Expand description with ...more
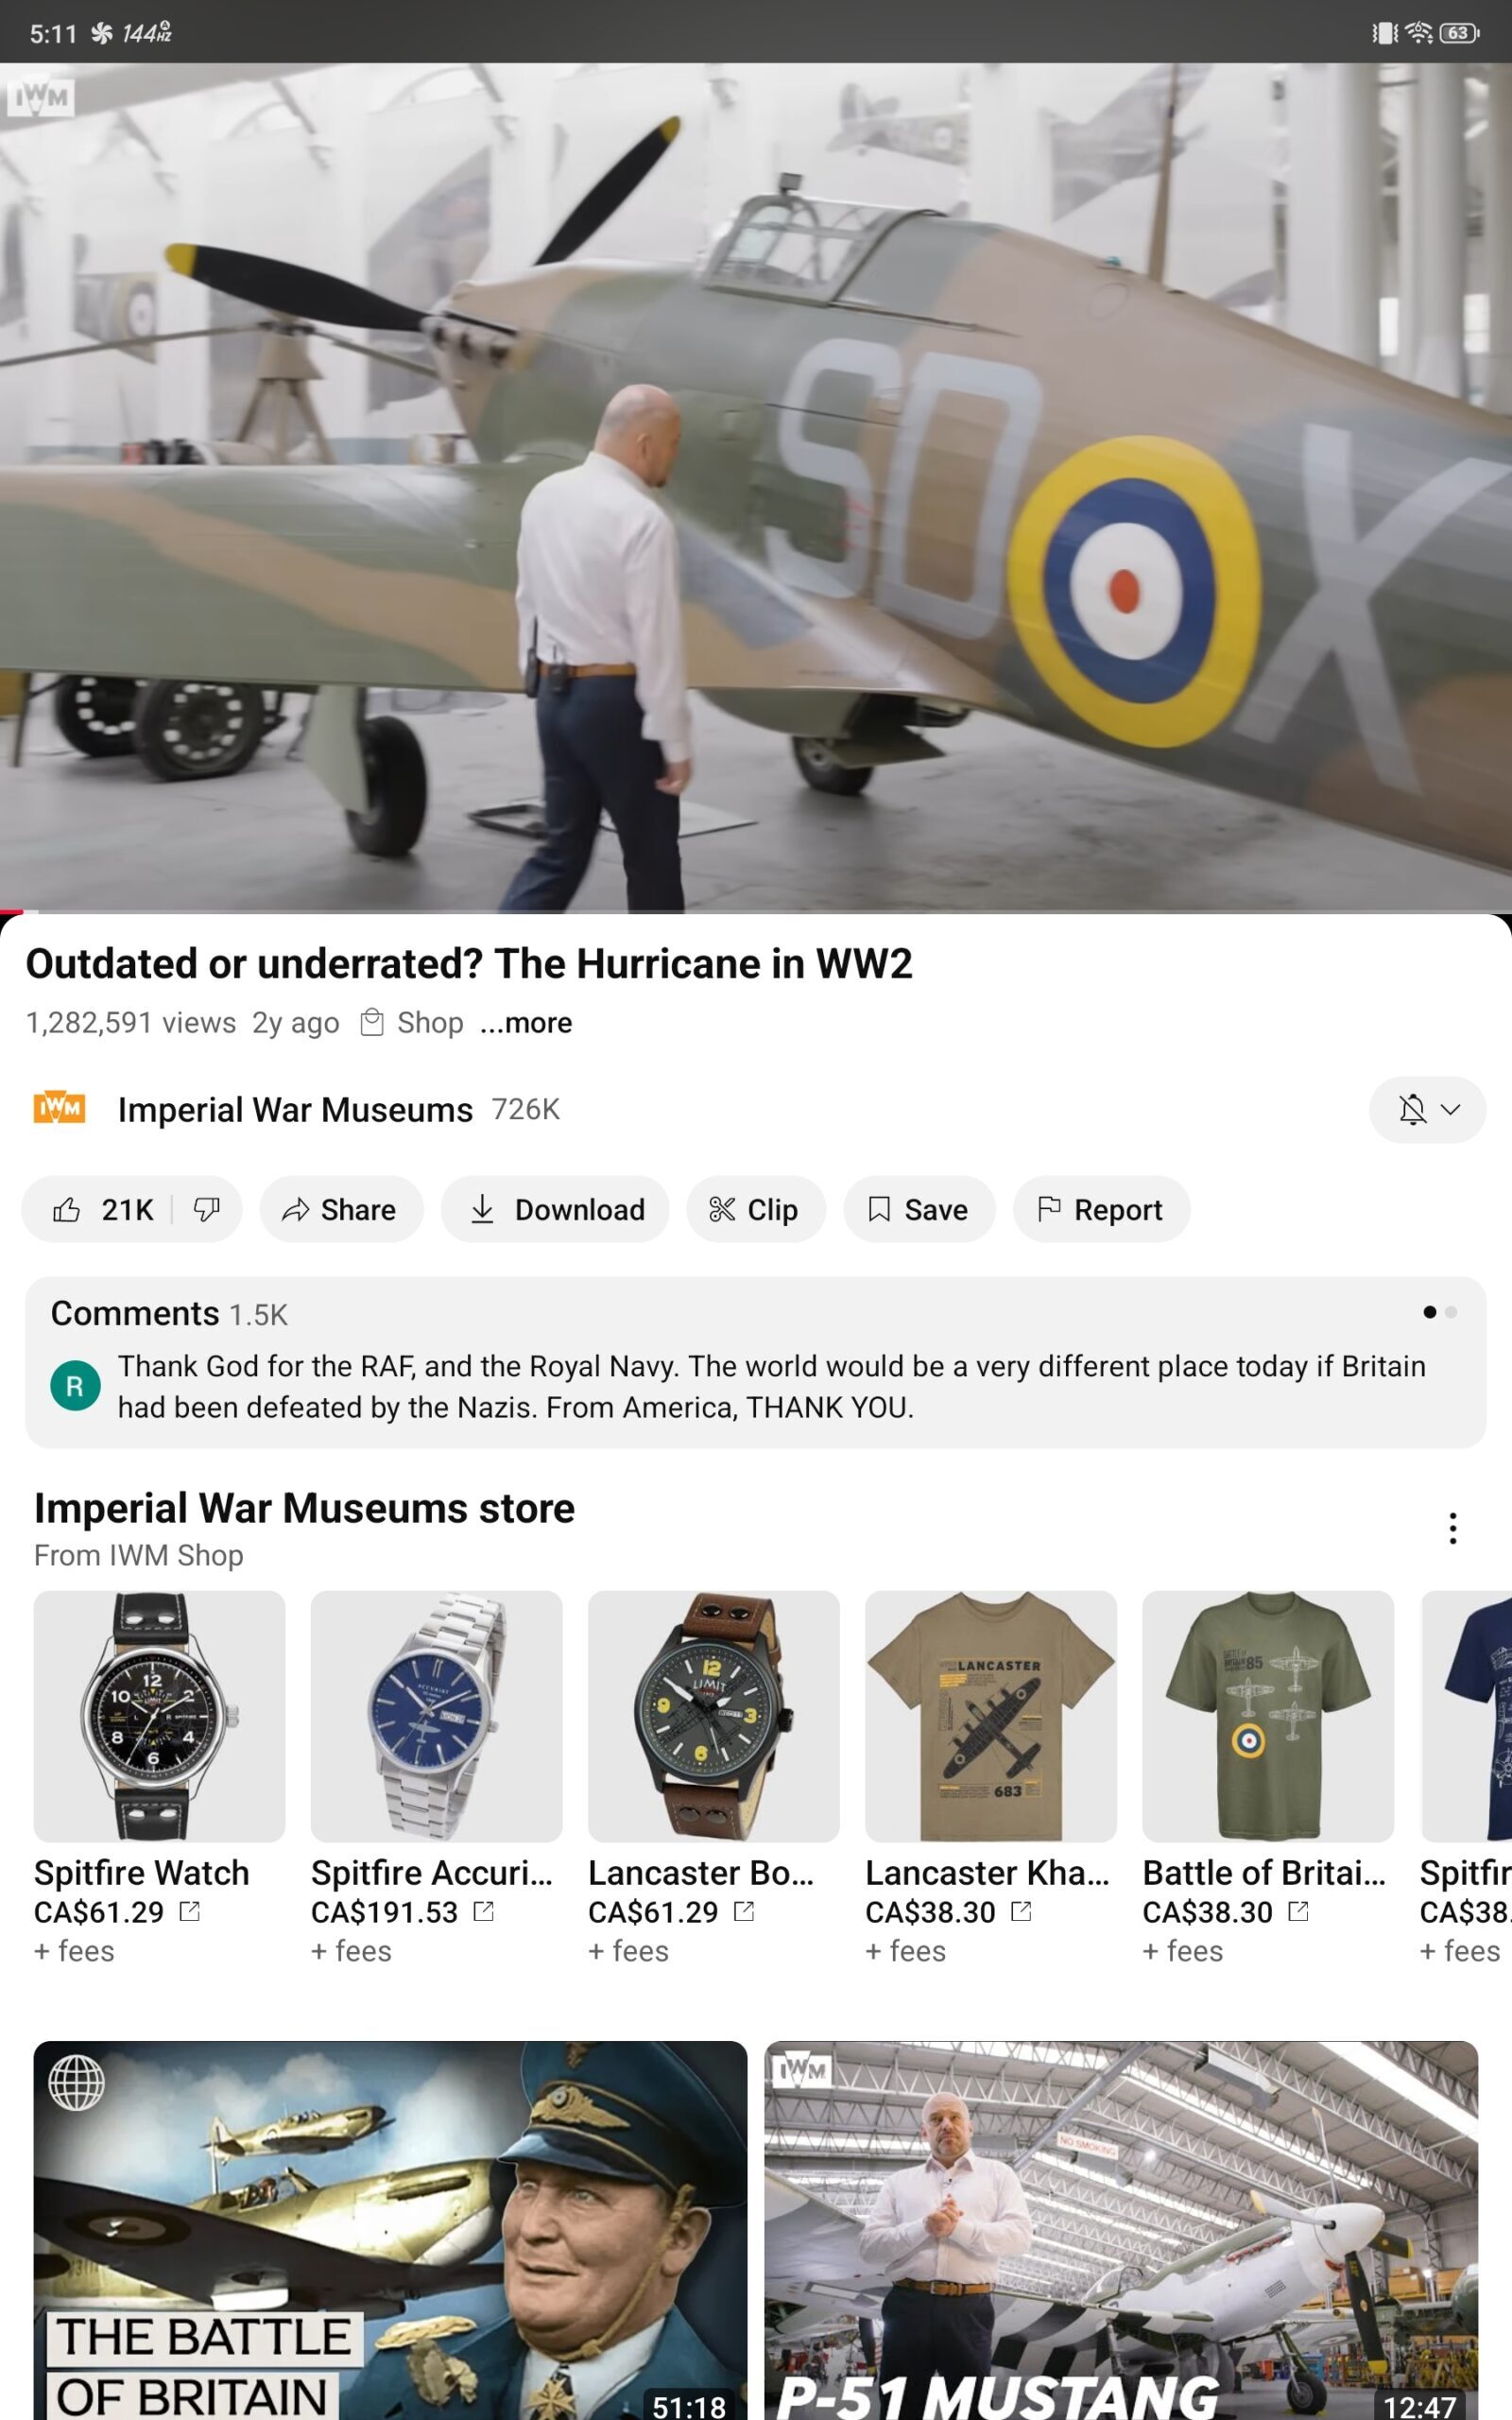This screenshot has height=2420, width=1512. 526,1023
